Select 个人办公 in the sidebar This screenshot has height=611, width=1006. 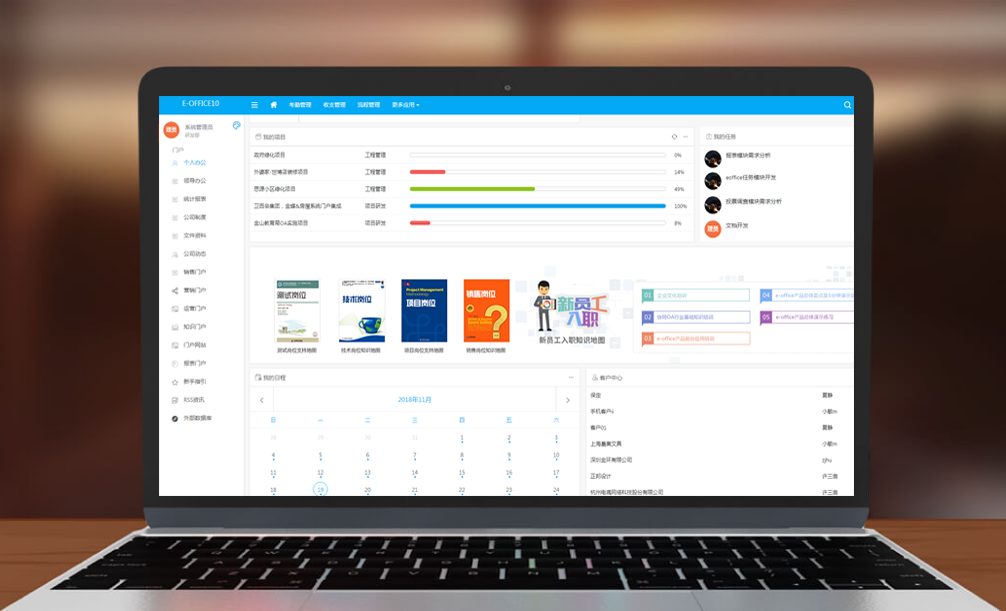(x=195, y=162)
